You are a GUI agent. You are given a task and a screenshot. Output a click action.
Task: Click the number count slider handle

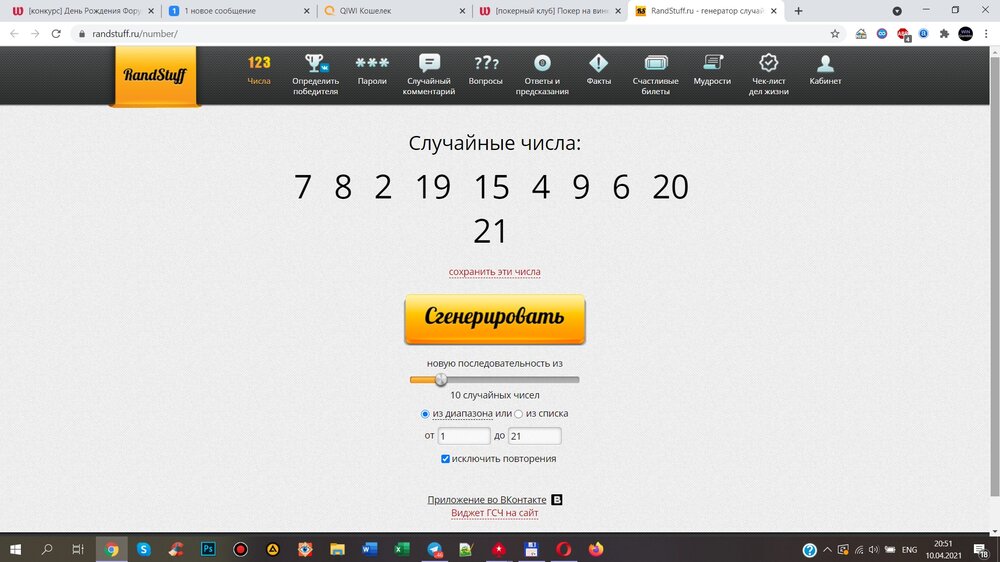[441, 379]
